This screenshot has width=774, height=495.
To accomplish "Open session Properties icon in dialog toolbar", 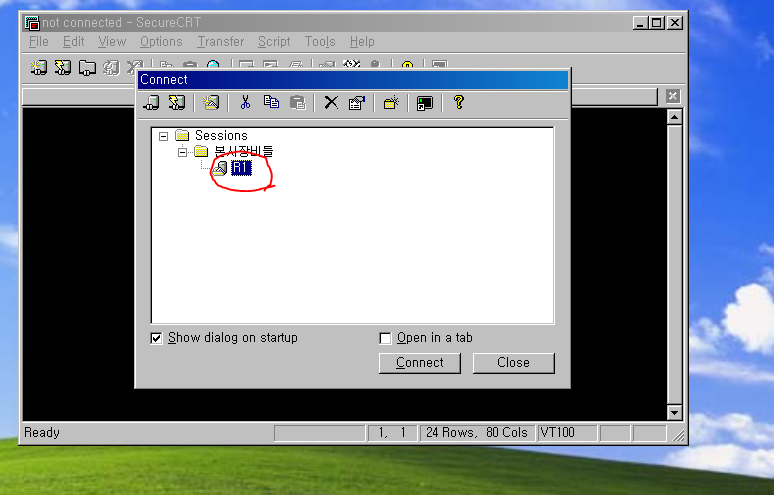I will point(356,103).
